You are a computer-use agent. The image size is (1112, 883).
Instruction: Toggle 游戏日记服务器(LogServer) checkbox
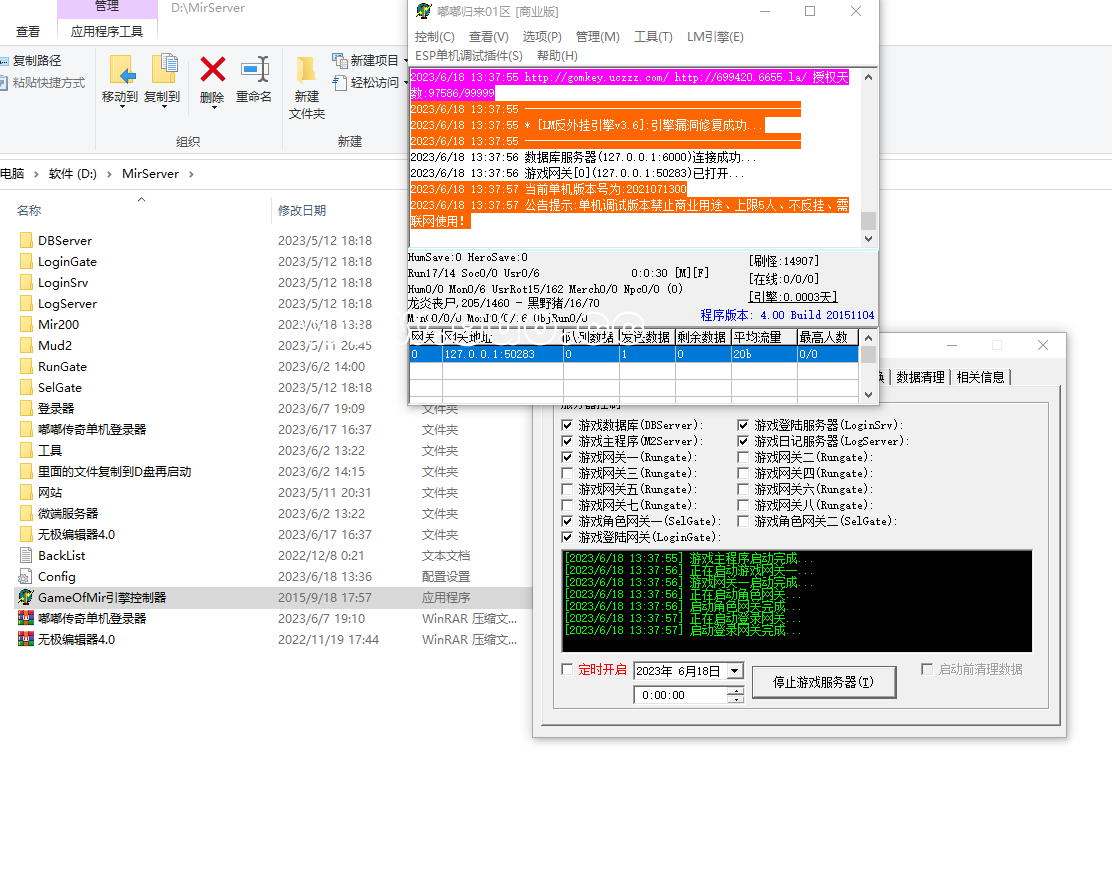click(x=743, y=441)
